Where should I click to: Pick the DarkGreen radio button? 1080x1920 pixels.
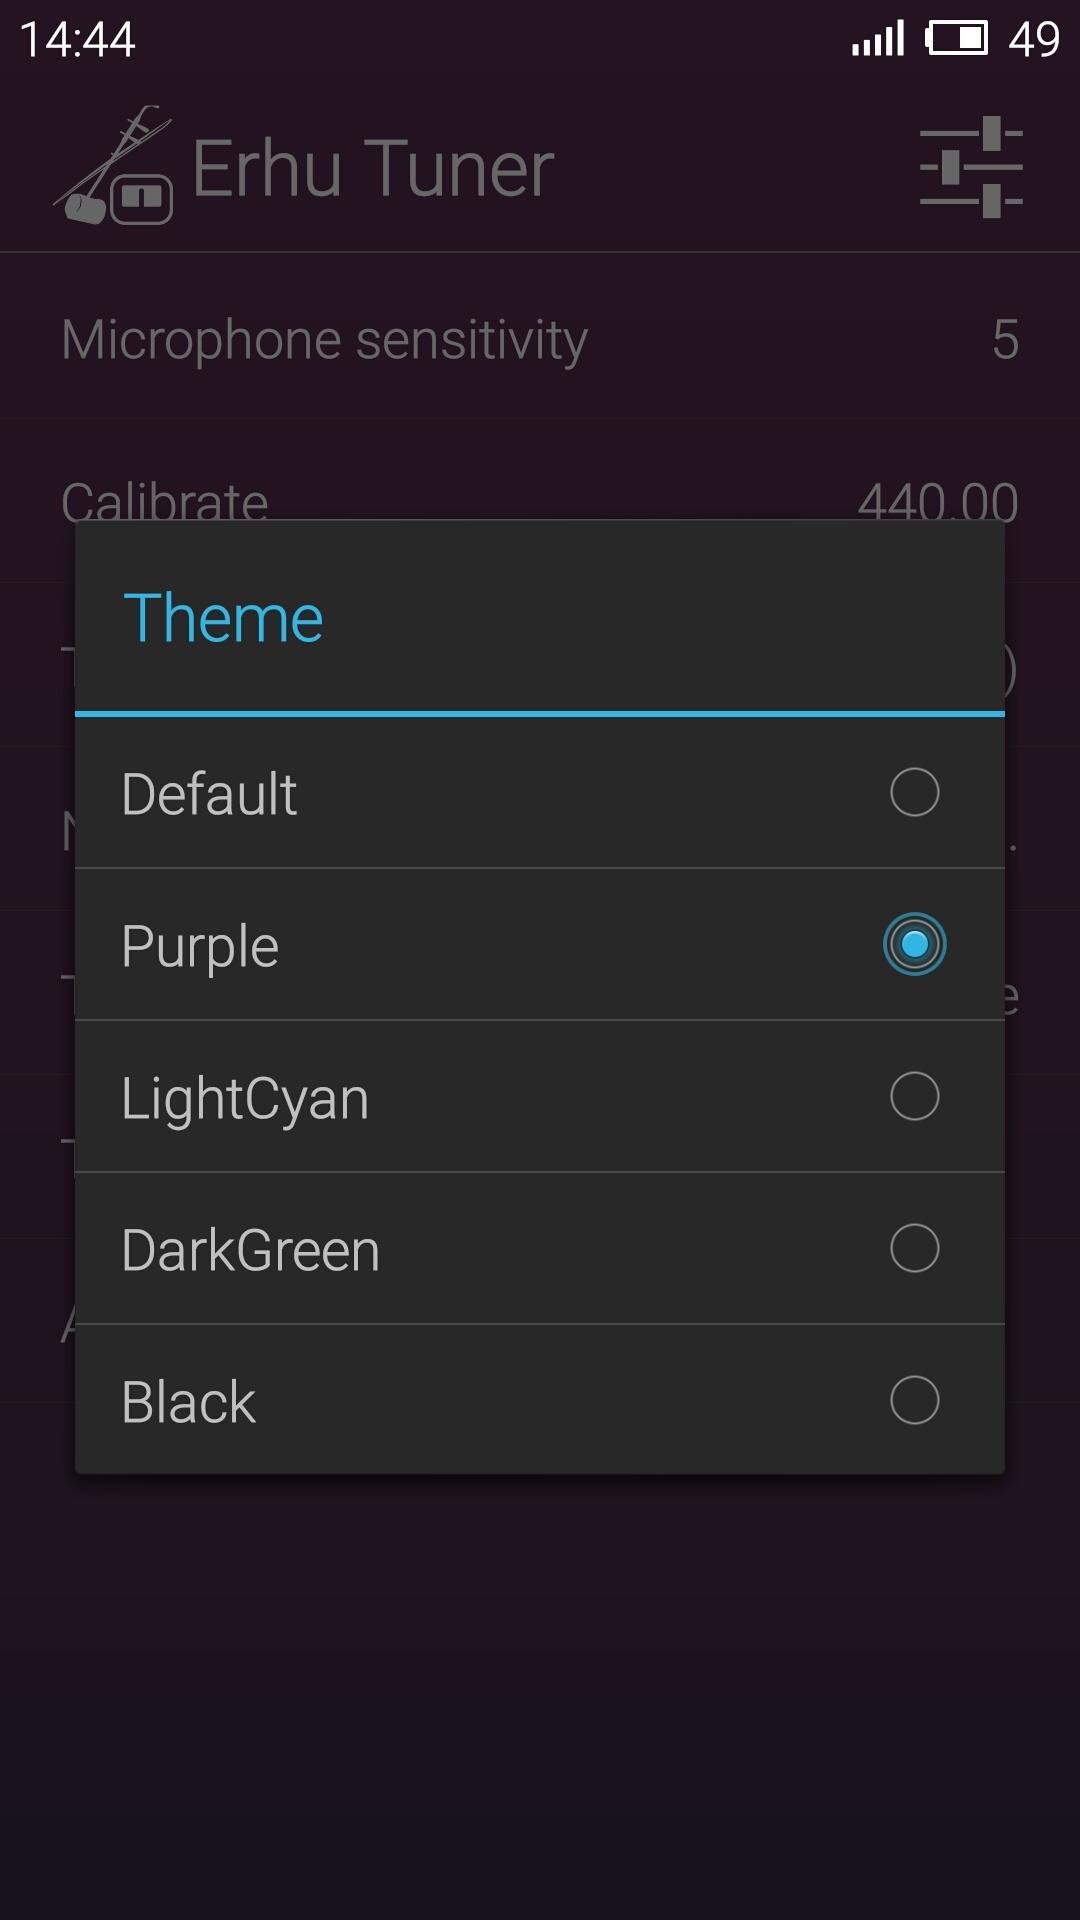pos(914,1248)
